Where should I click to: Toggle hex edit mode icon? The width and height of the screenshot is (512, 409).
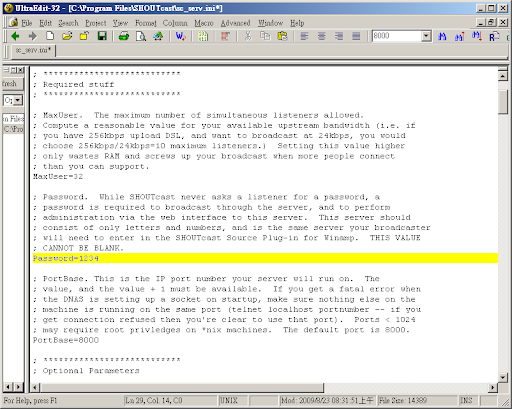tap(203, 36)
